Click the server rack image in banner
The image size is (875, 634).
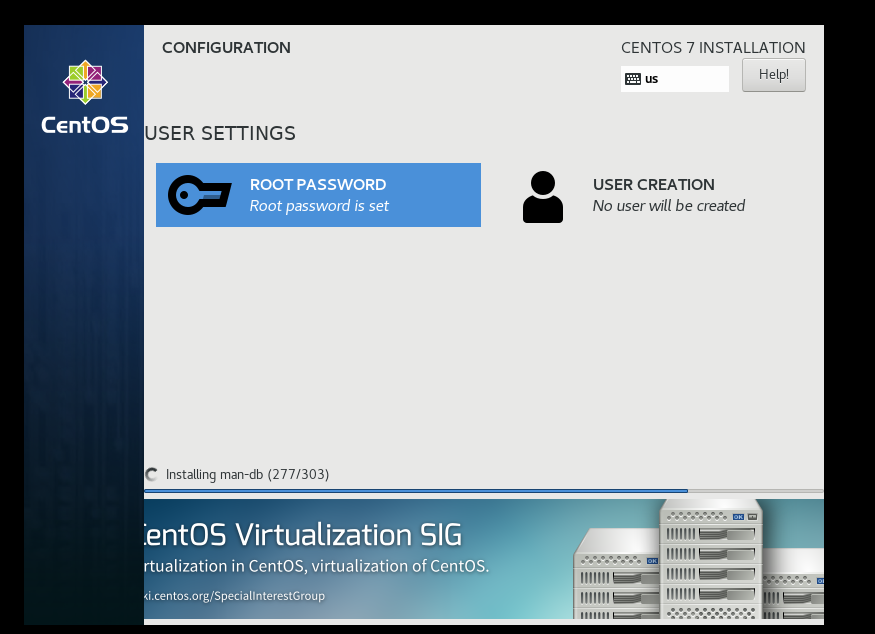click(x=699, y=559)
